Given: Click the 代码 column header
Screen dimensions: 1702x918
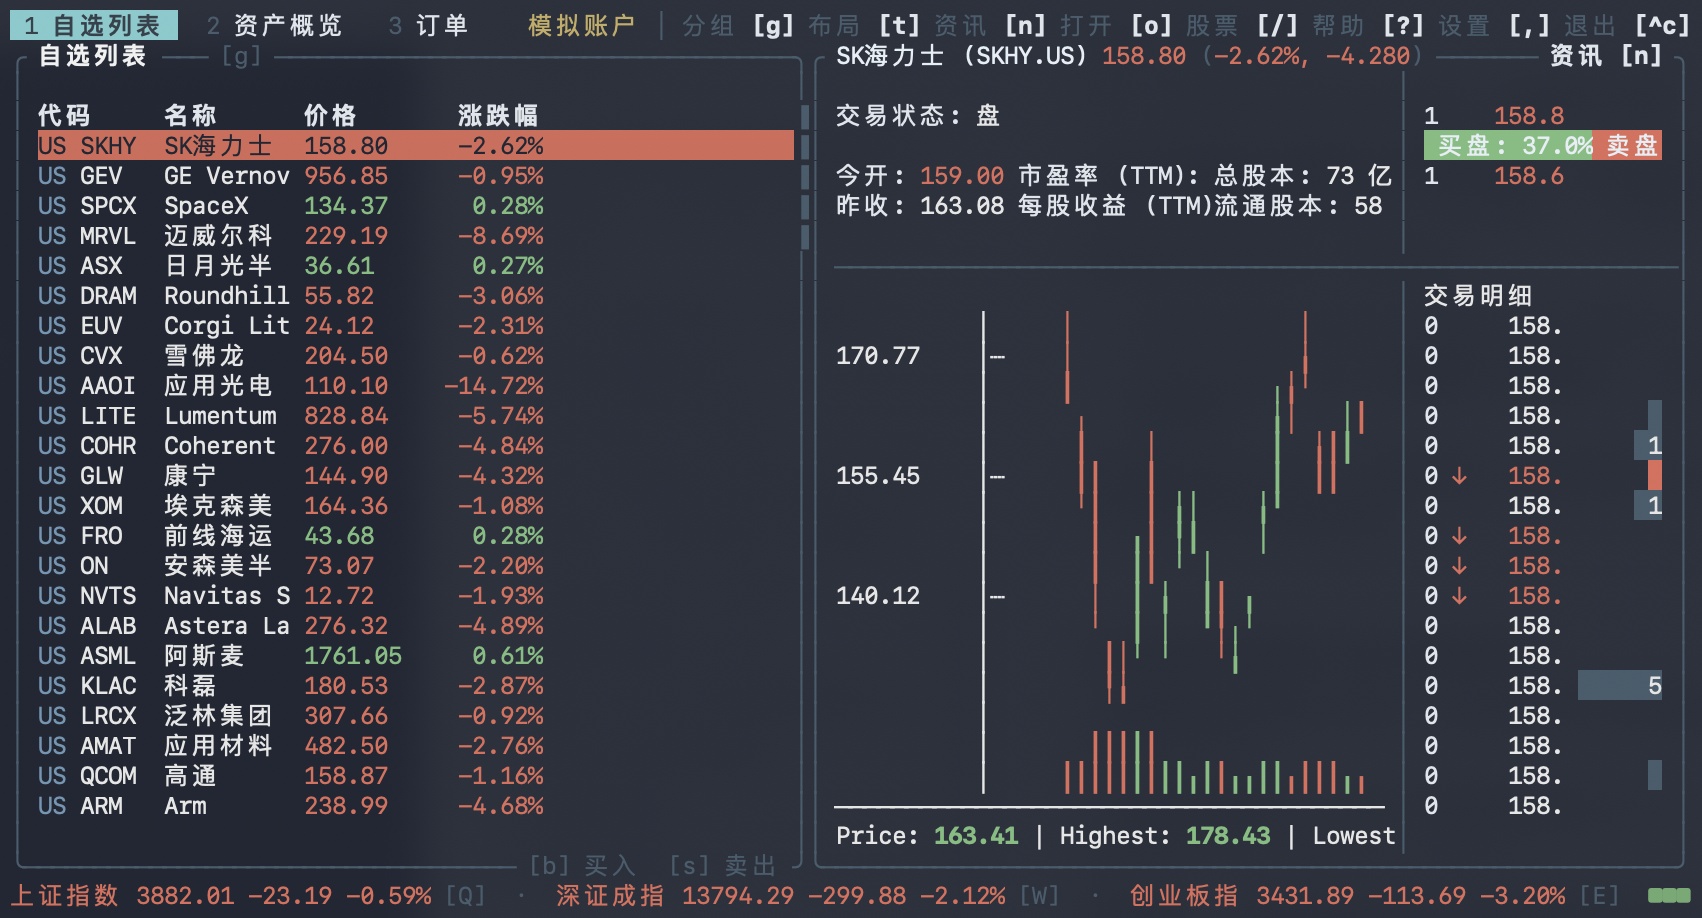Looking at the screenshot, I should (x=64, y=116).
